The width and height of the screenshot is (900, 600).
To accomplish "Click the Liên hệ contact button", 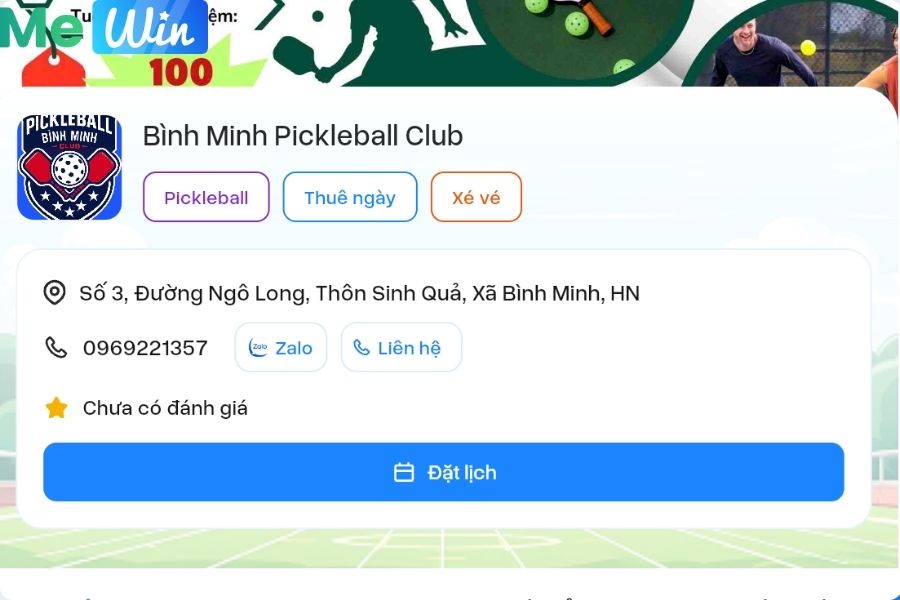I will pyautogui.click(x=401, y=347).
